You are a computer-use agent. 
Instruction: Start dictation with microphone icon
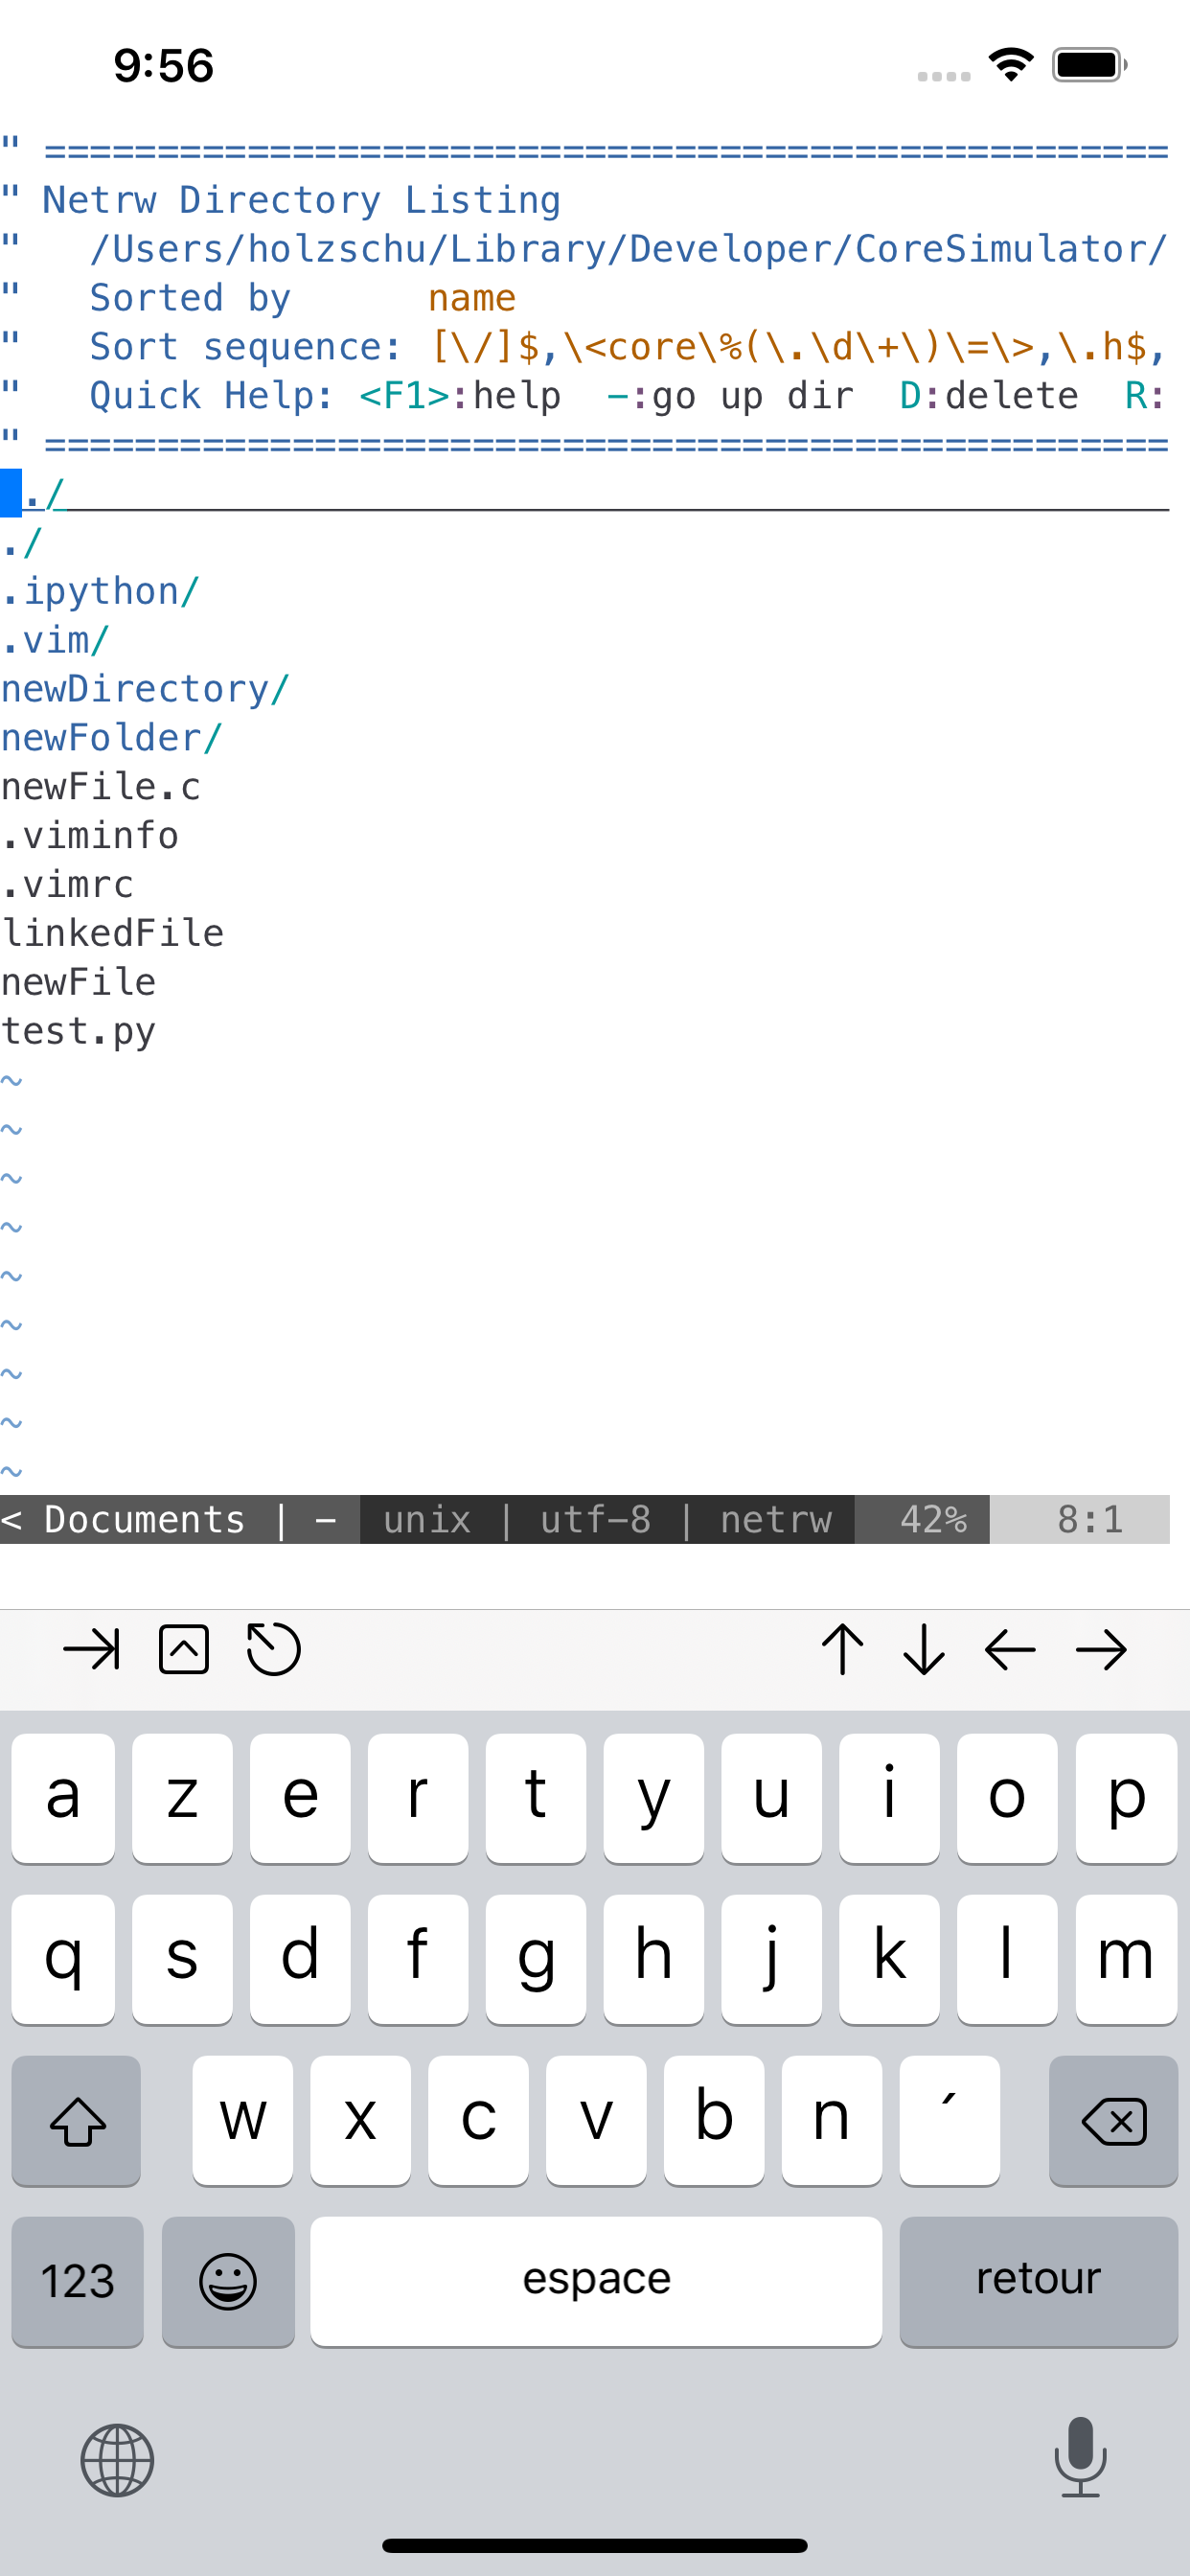pos(1080,2457)
